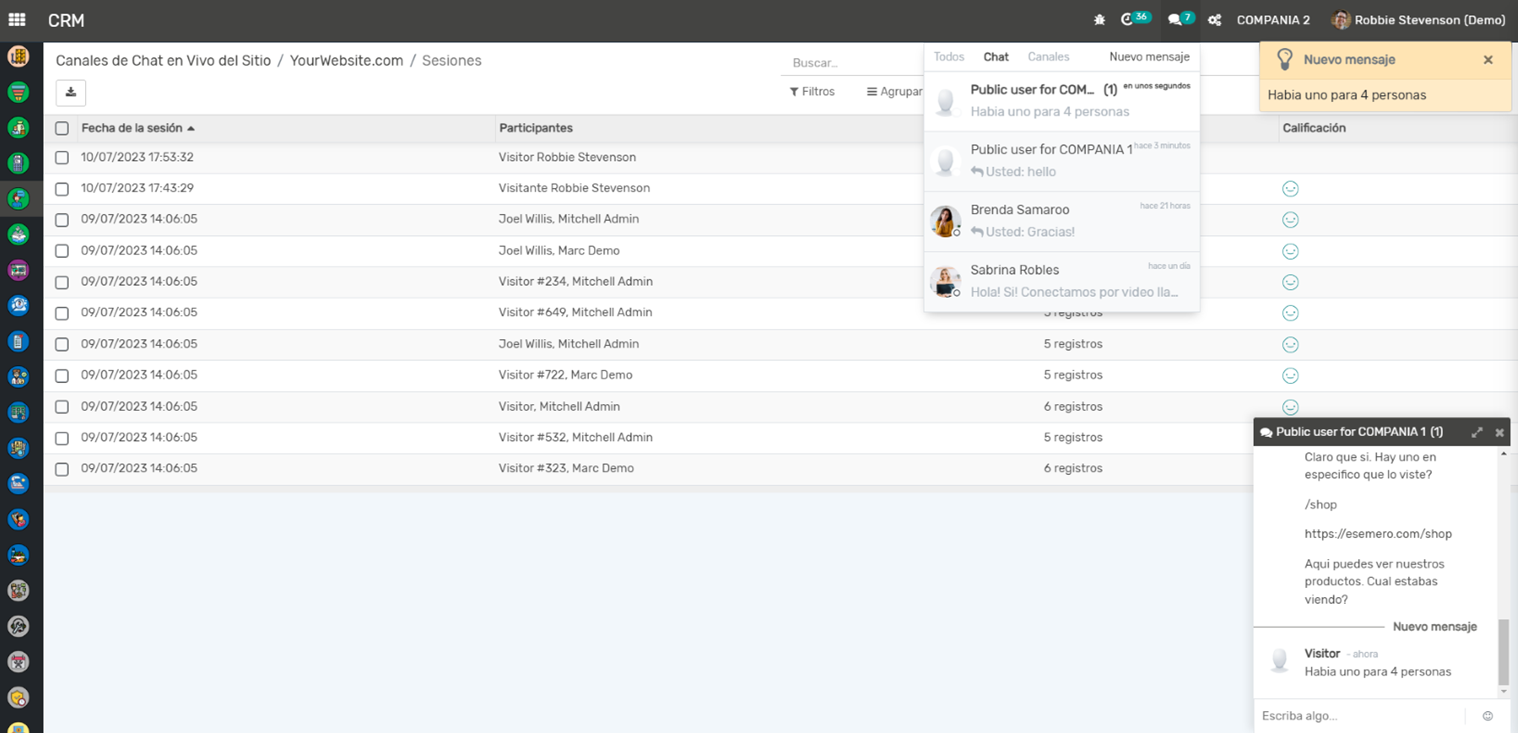Open the Robbie Stevenson (Demo) user menu
The width and height of the screenshot is (1518, 734).
pyautogui.click(x=1418, y=20)
